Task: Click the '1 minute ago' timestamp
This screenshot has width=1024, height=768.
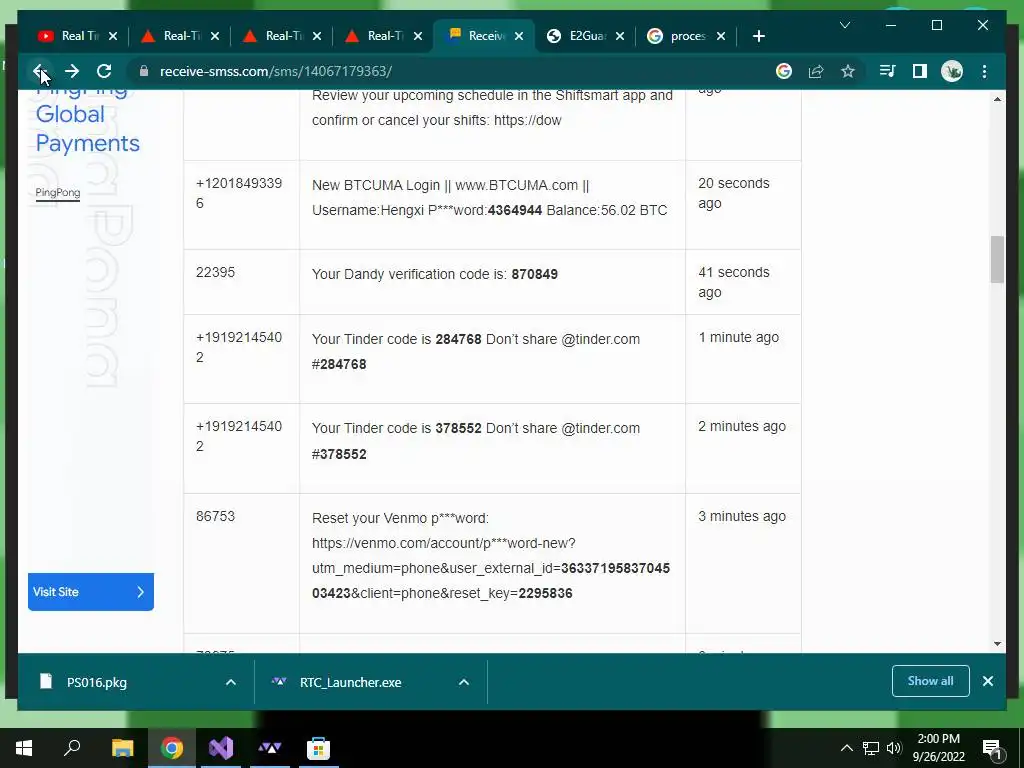Action: click(x=739, y=338)
